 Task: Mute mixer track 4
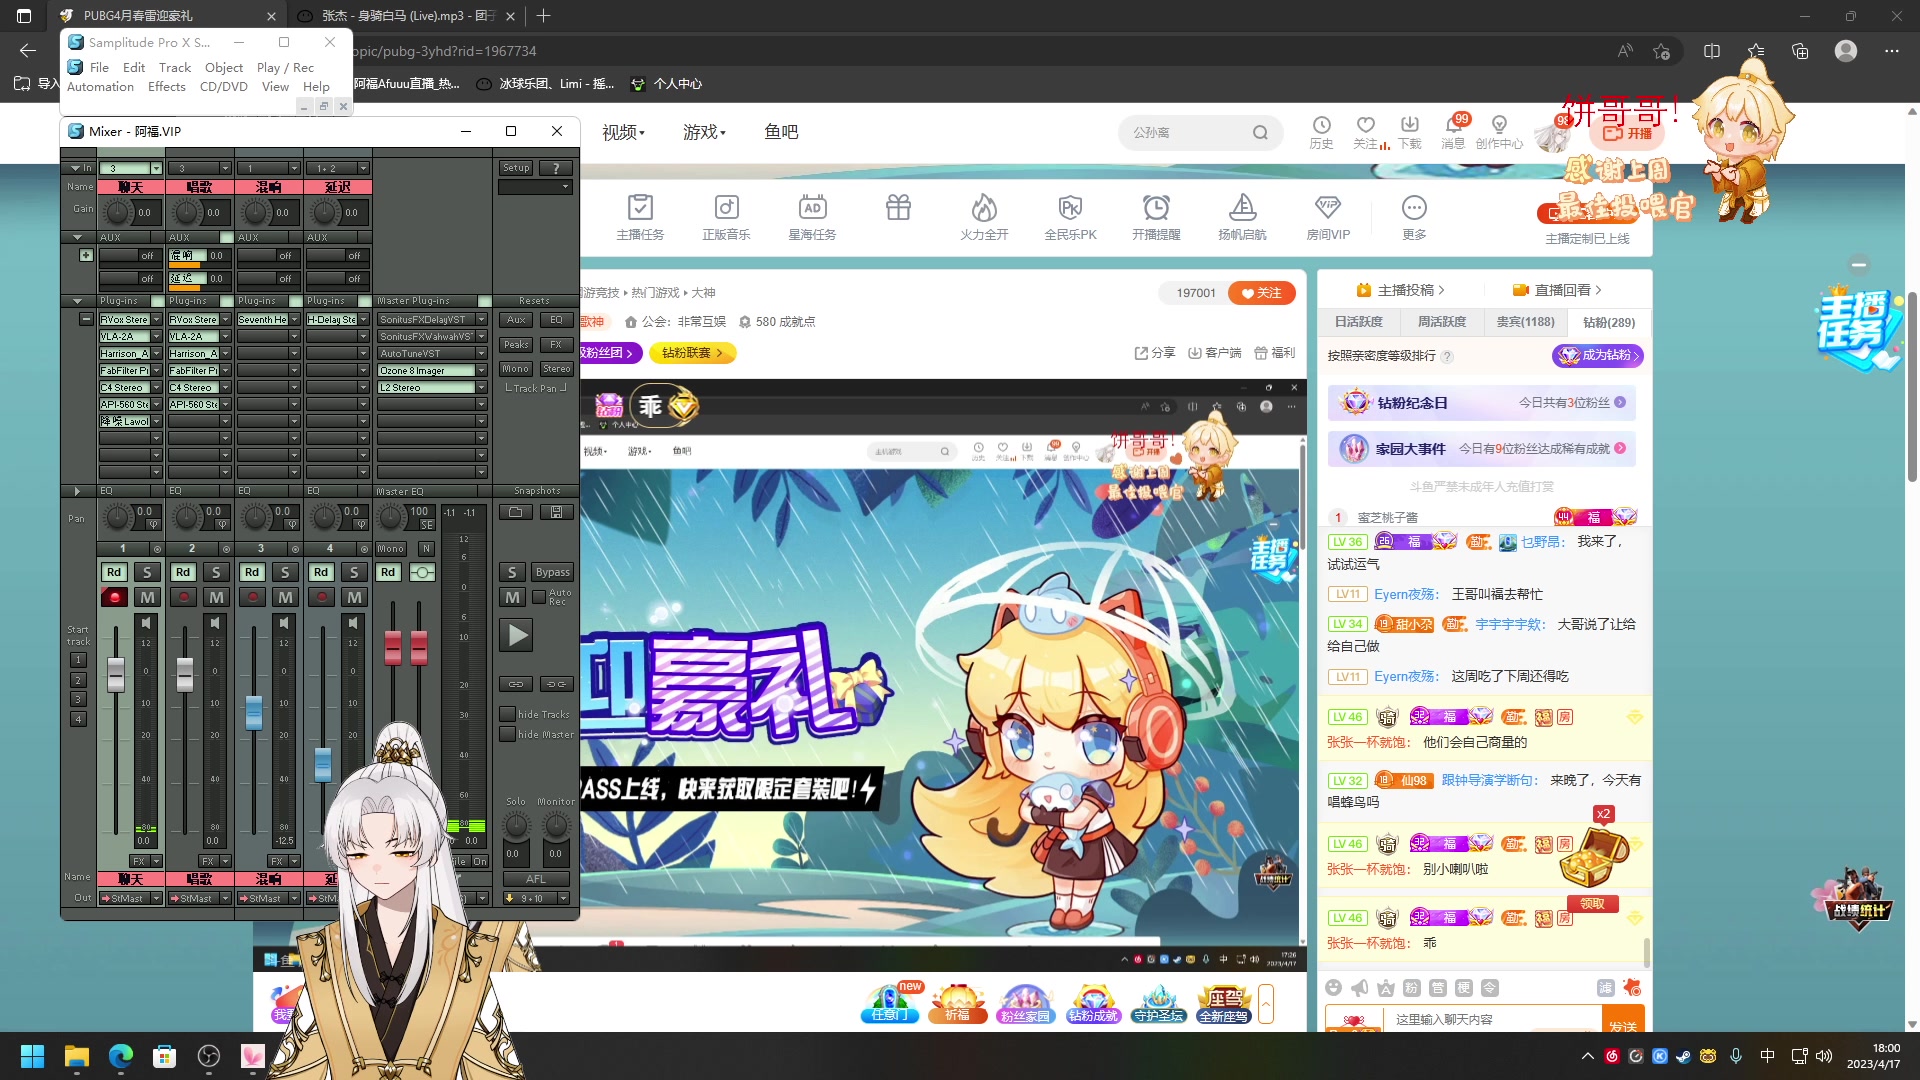tap(354, 597)
